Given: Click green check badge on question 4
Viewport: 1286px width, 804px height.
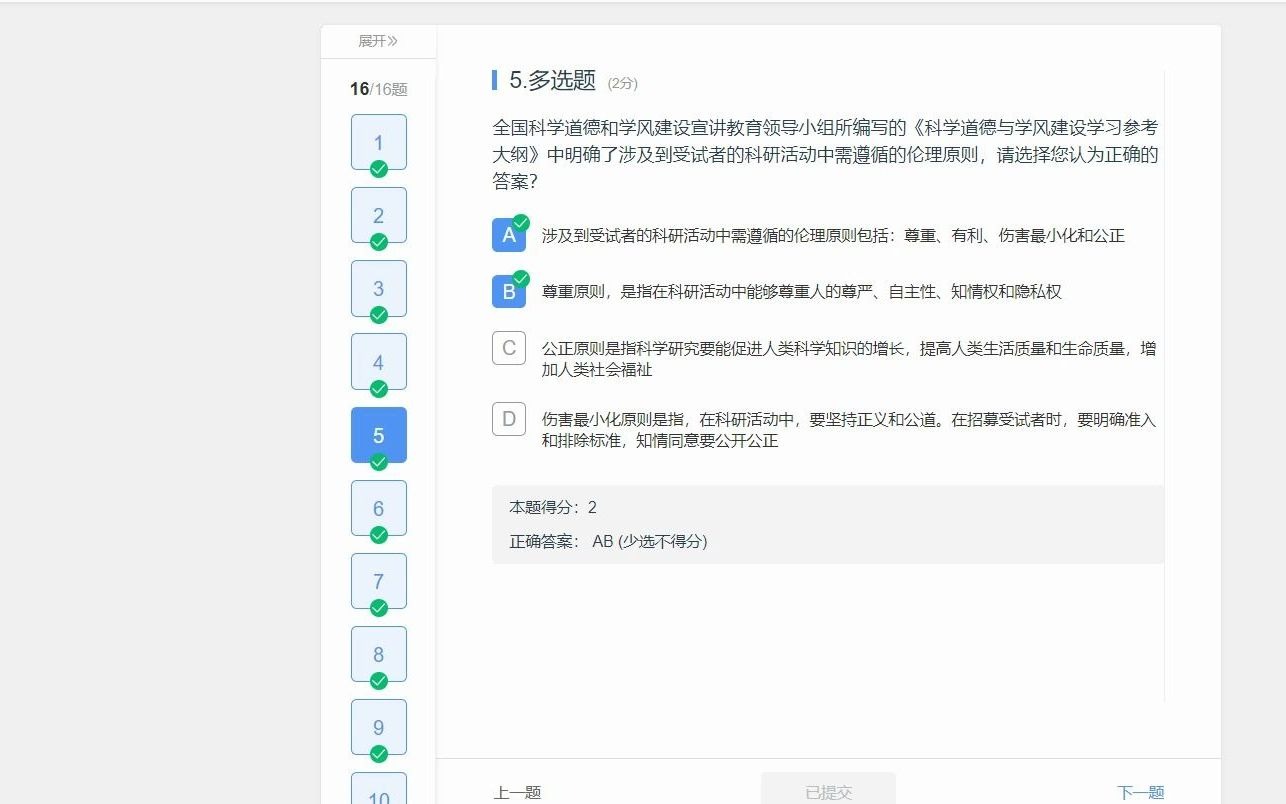Looking at the screenshot, I should point(379,389).
